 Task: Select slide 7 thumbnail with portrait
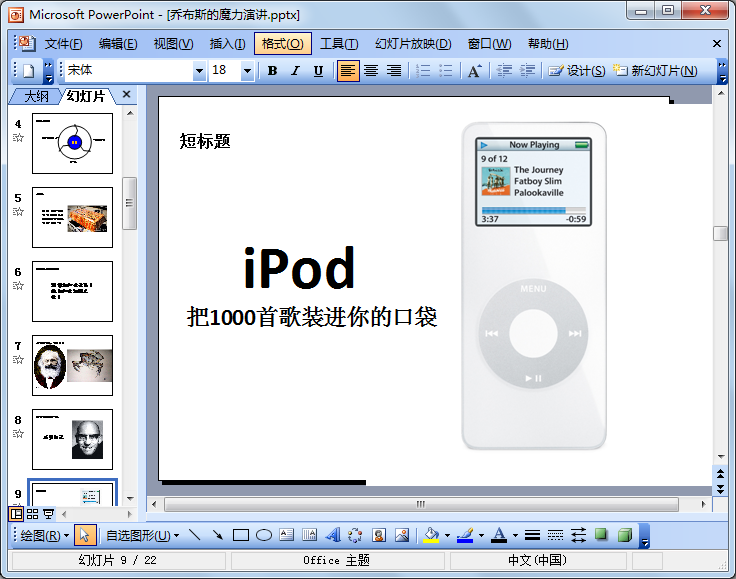point(72,366)
